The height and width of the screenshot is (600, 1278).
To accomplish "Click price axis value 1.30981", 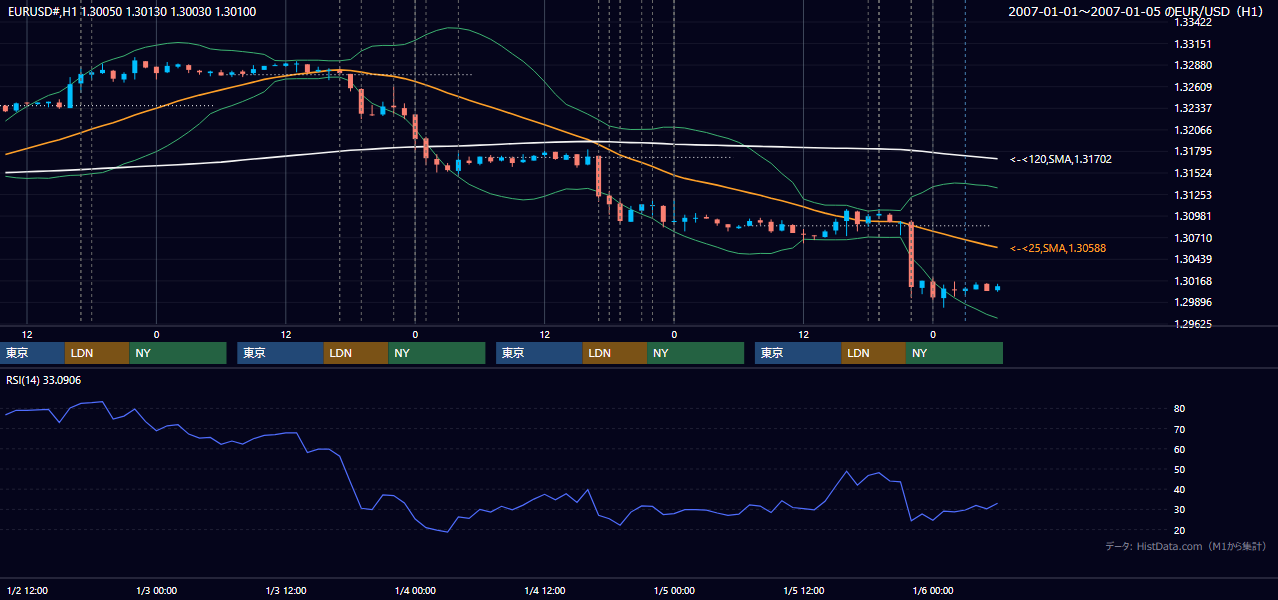I will 1193,216.
